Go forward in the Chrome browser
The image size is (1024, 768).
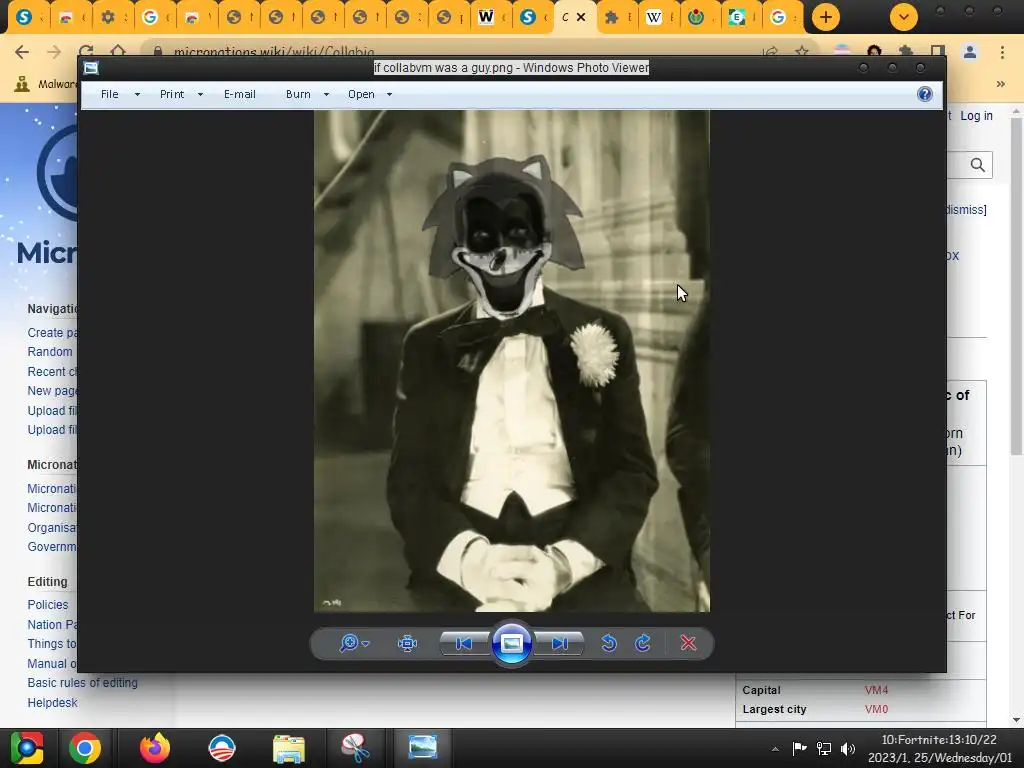54,52
